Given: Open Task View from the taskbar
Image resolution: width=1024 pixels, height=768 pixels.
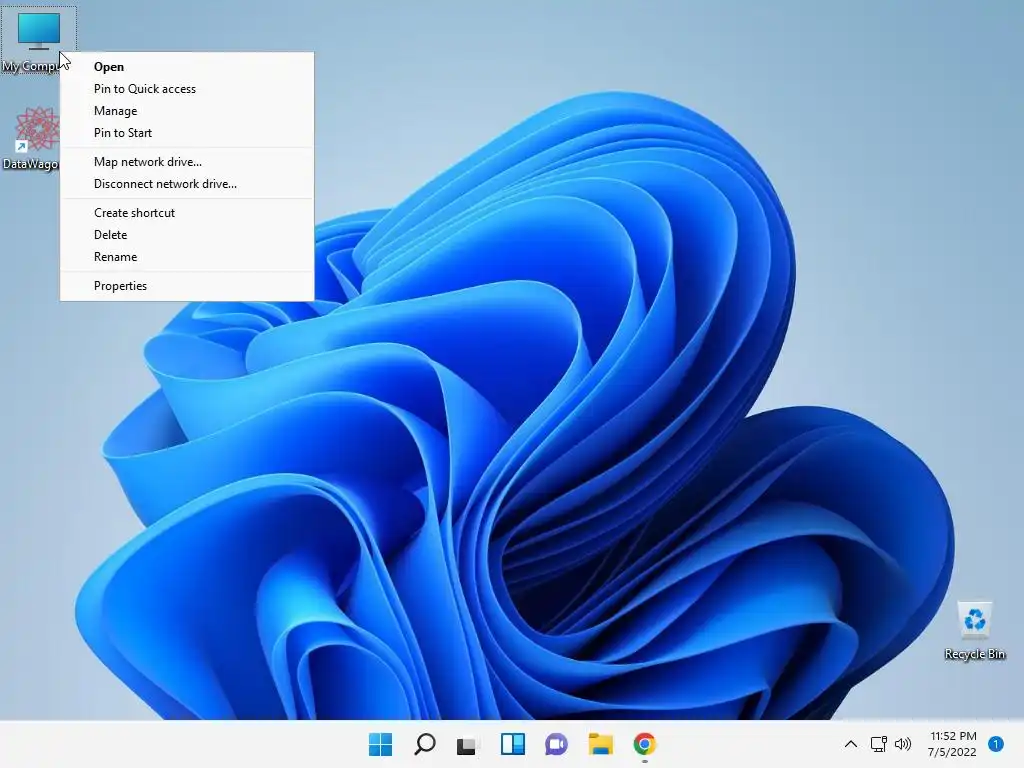Looking at the screenshot, I should click(x=468, y=744).
